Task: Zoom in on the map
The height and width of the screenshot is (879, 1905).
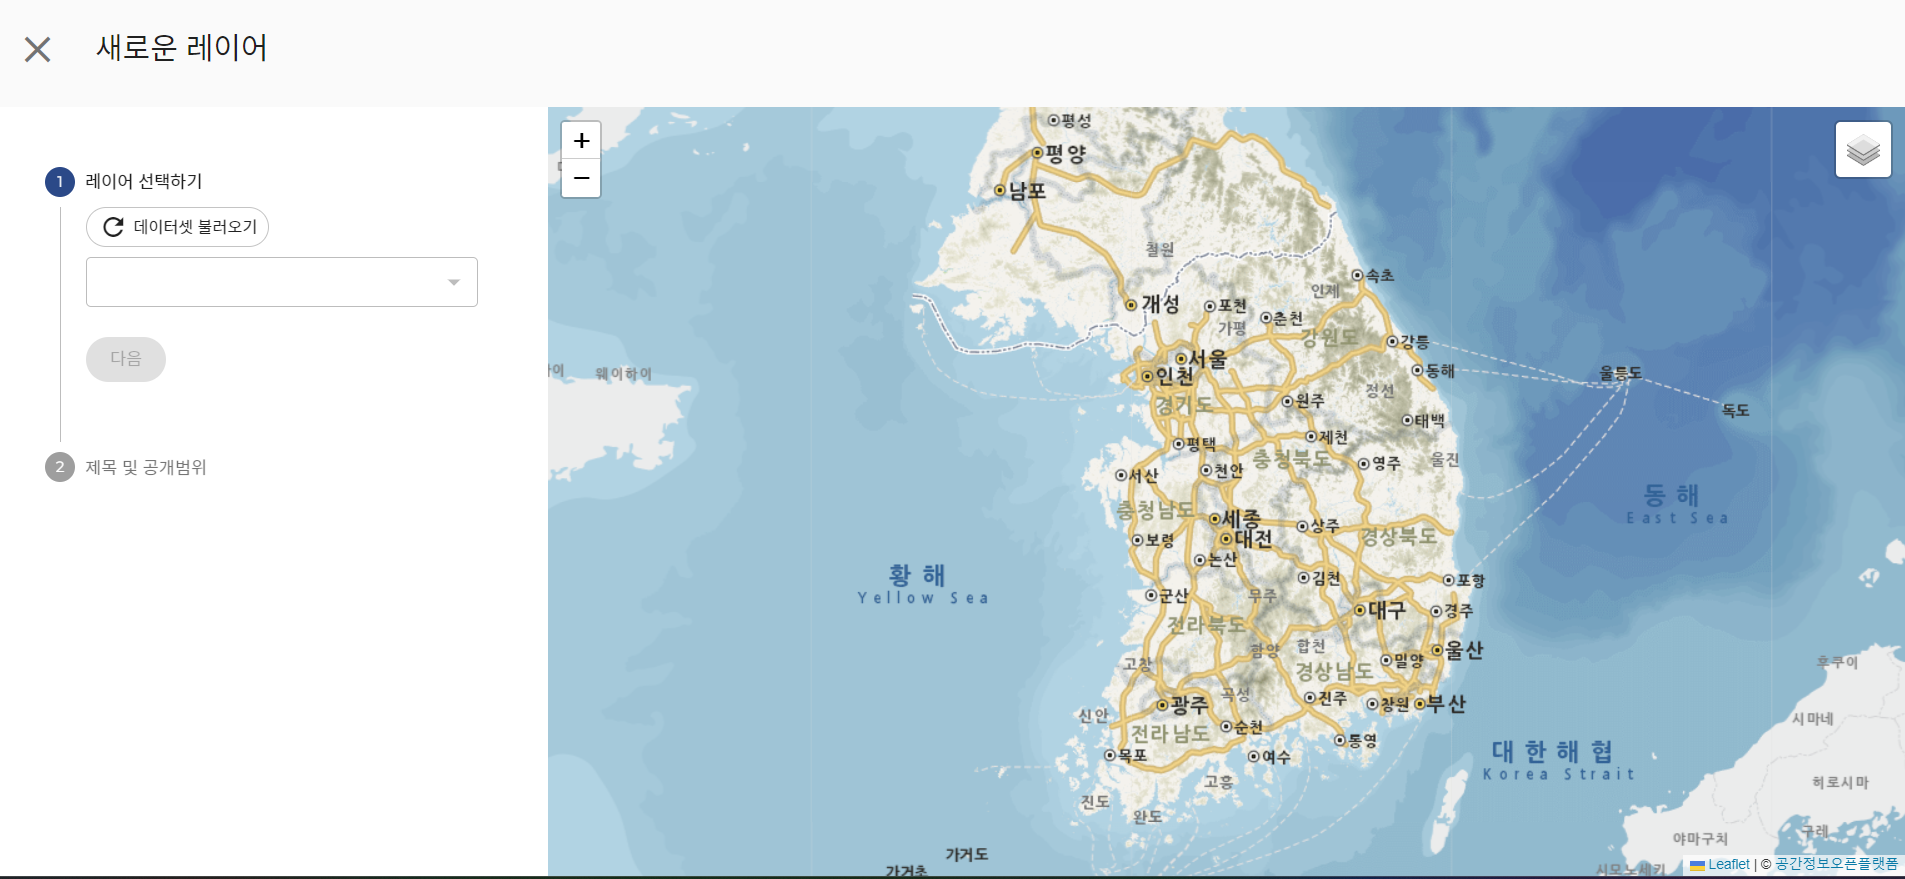Action: coord(581,141)
